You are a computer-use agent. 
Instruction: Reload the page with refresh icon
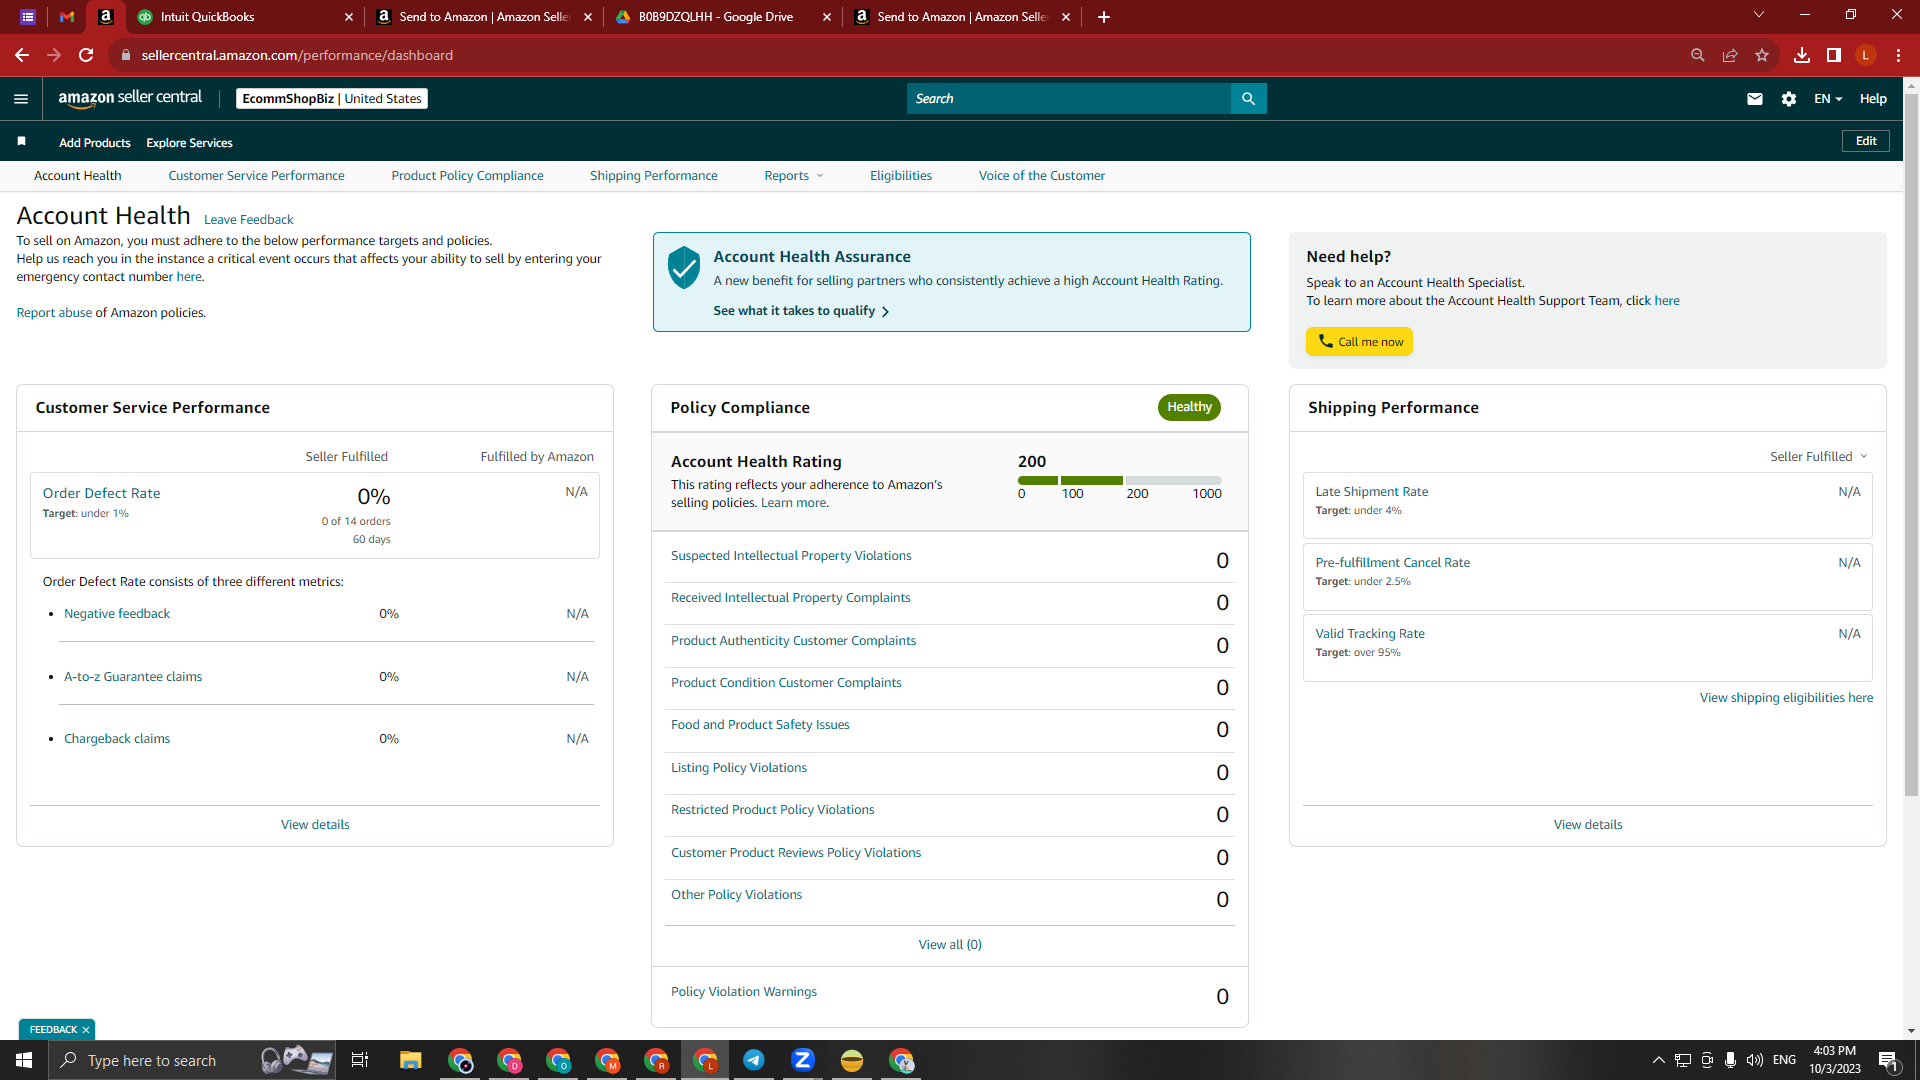point(86,55)
